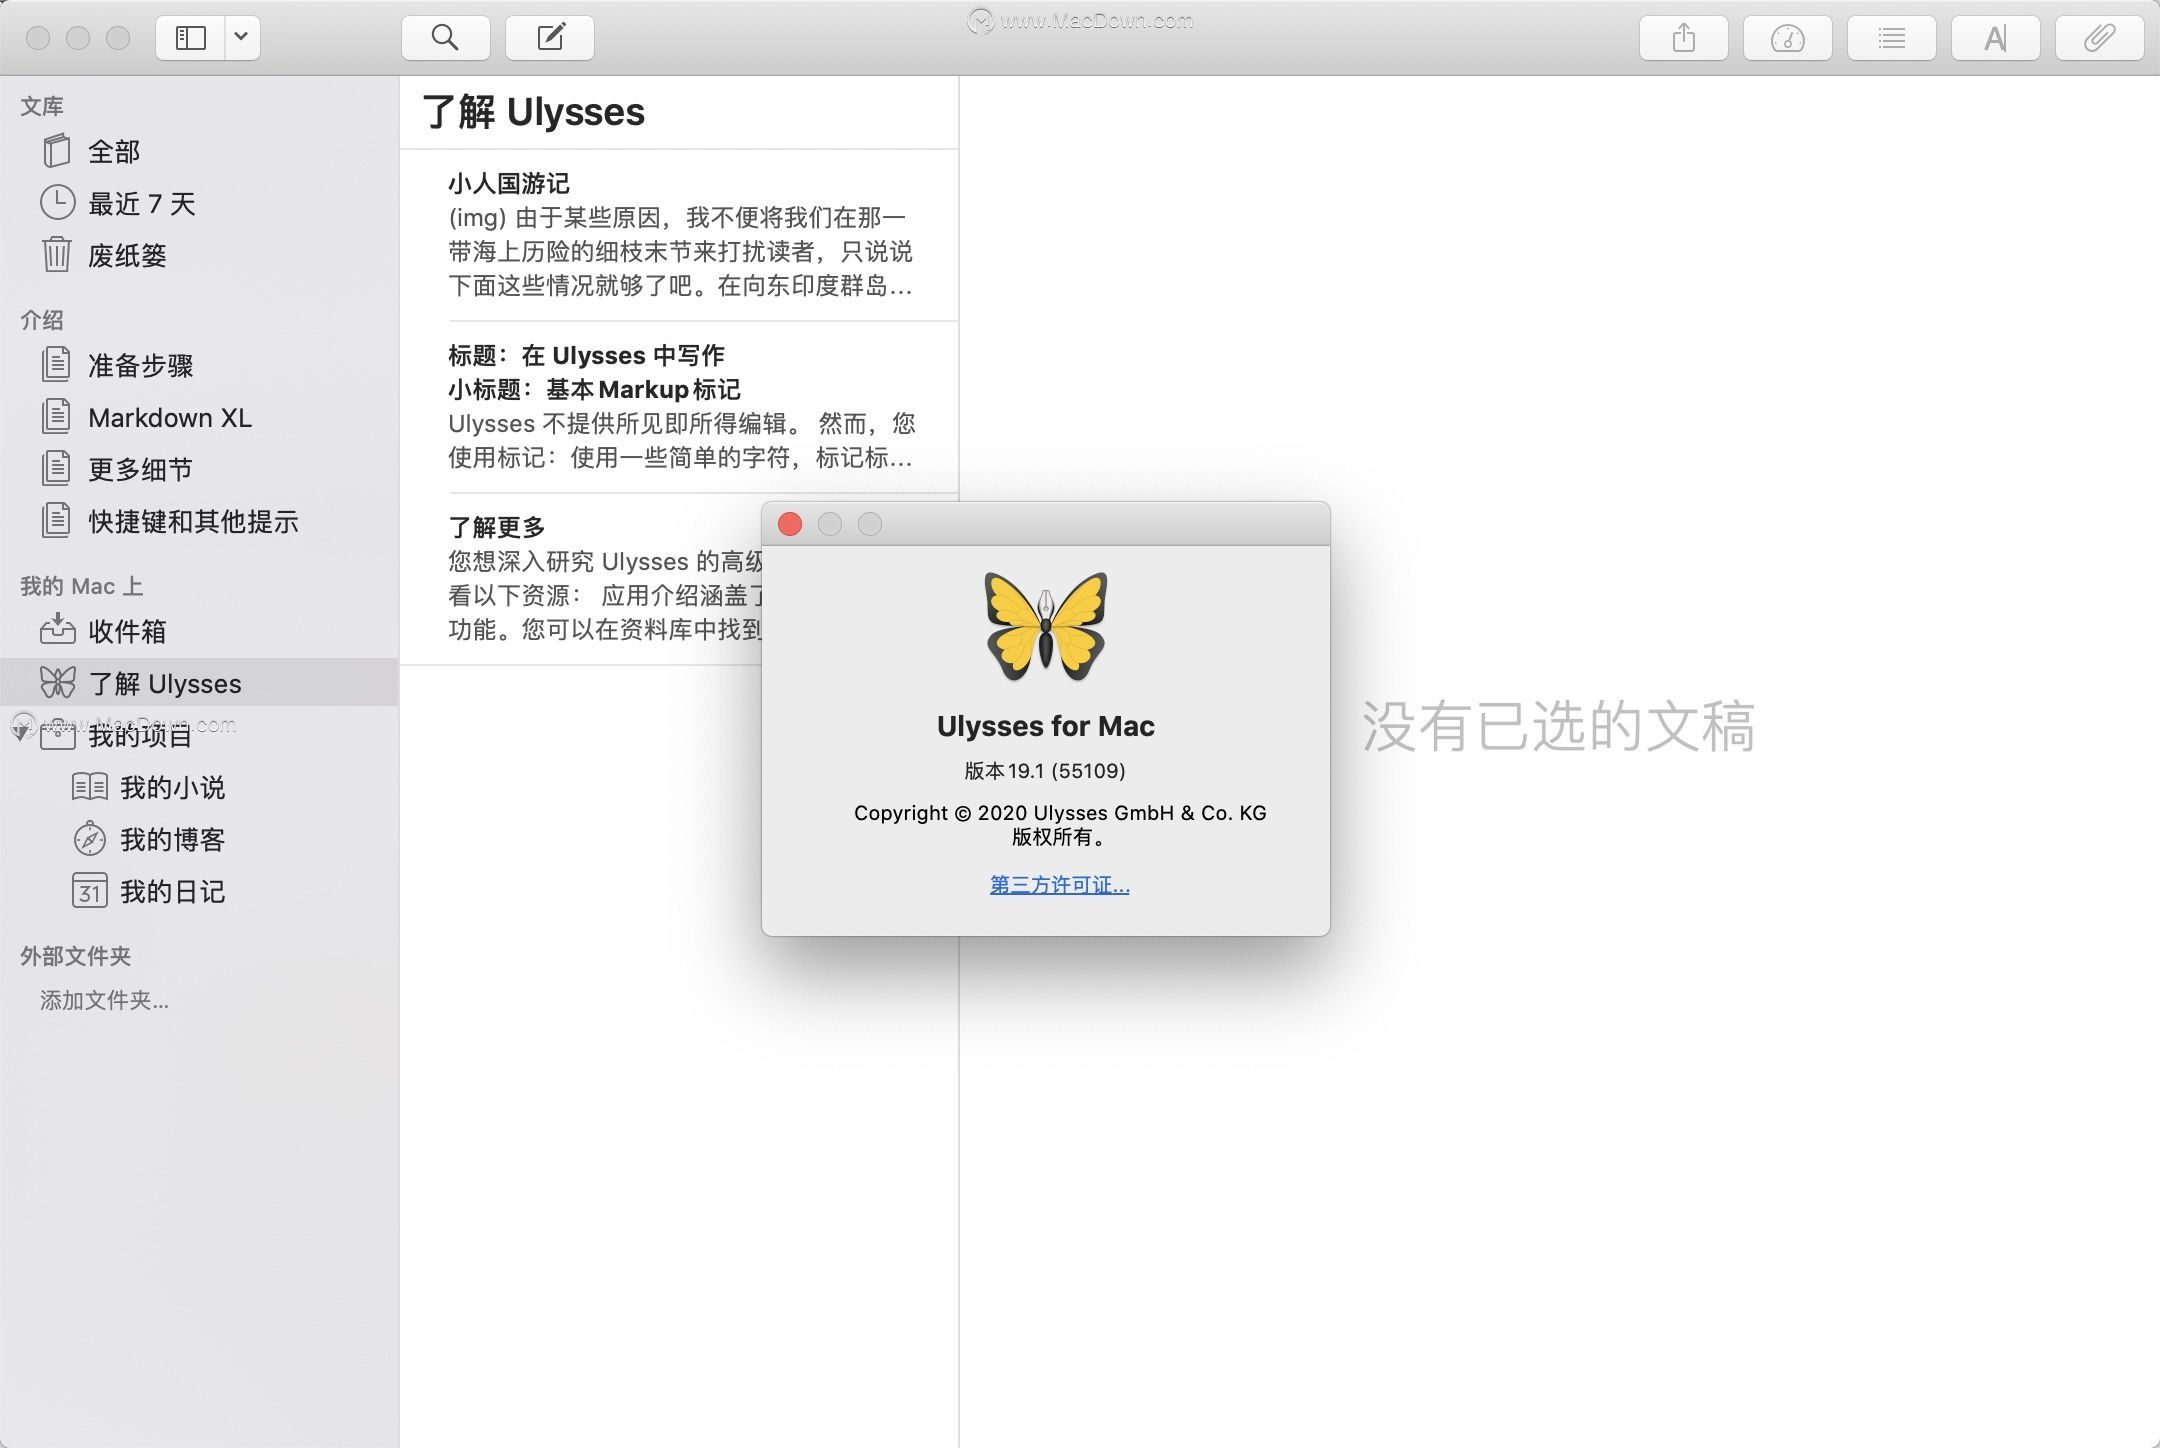The width and height of the screenshot is (2160, 1448).
Task: Click version text 版本 19.1 (55109)
Action: click(1045, 771)
